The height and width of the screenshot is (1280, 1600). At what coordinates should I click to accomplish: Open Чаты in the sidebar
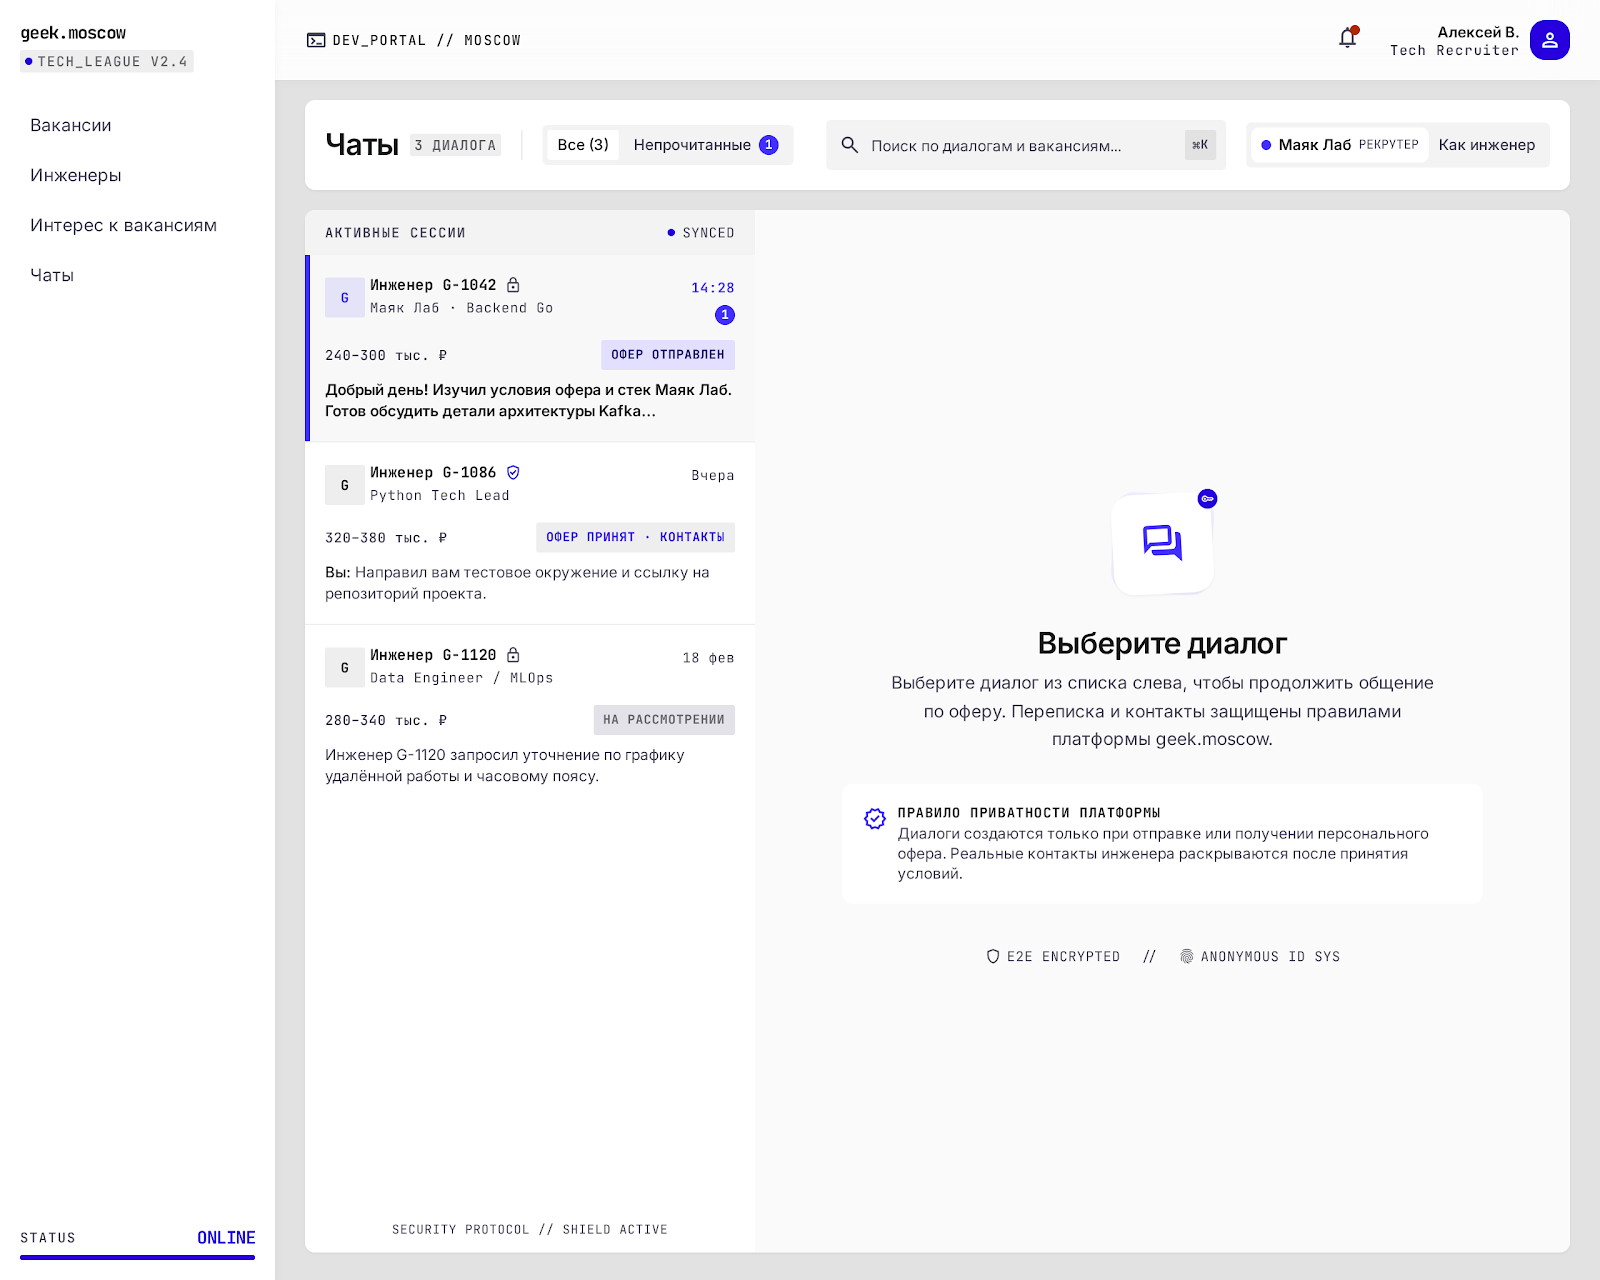point(52,275)
